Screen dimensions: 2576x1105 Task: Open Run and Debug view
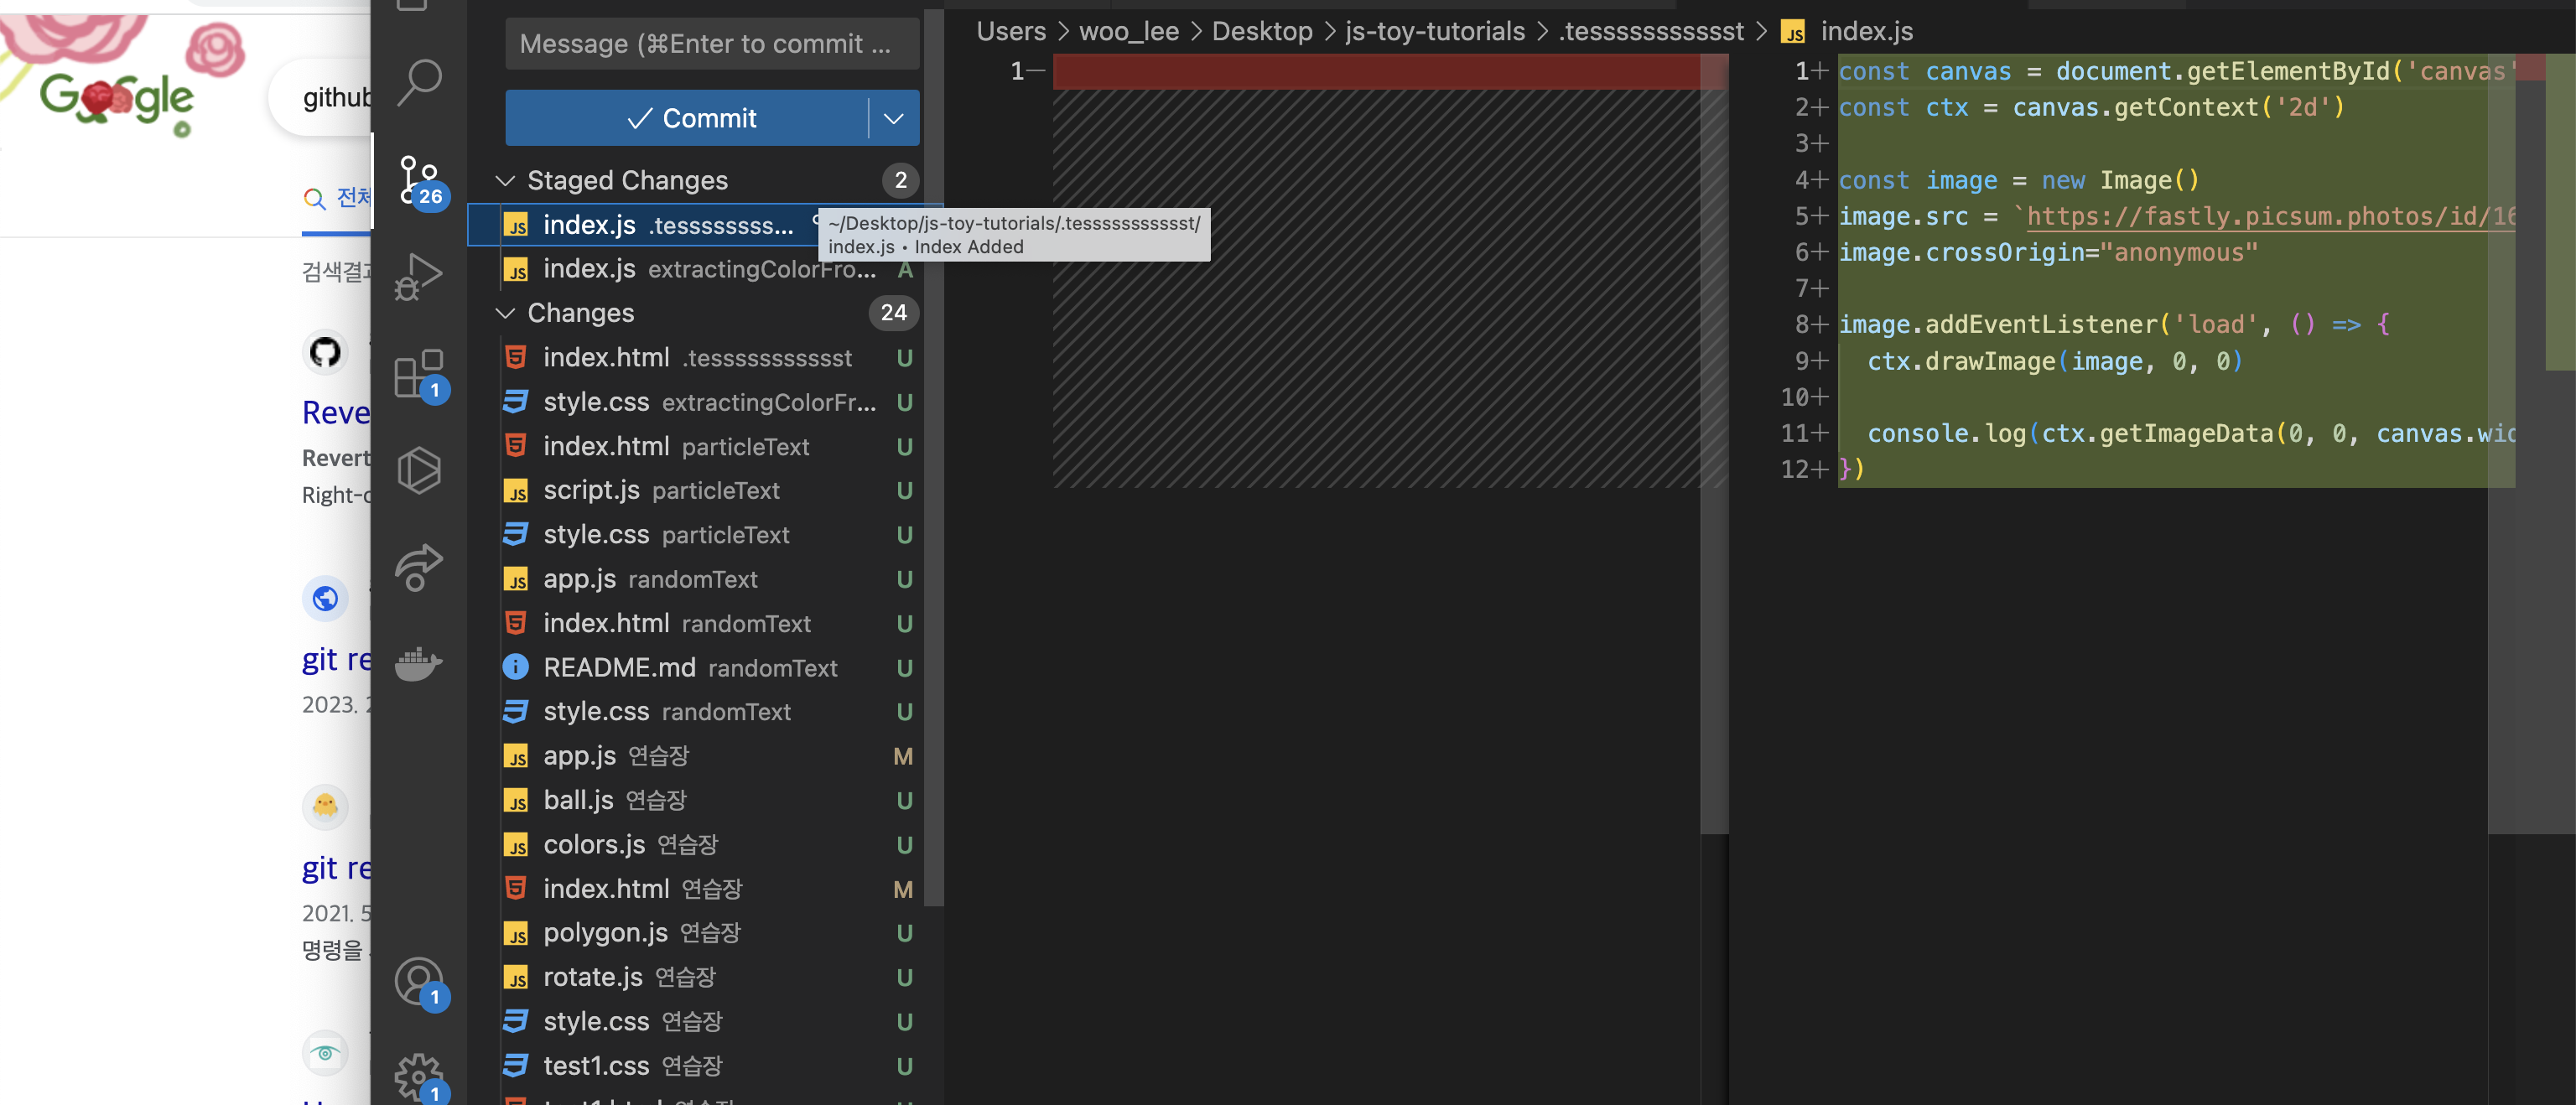point(419,276)
